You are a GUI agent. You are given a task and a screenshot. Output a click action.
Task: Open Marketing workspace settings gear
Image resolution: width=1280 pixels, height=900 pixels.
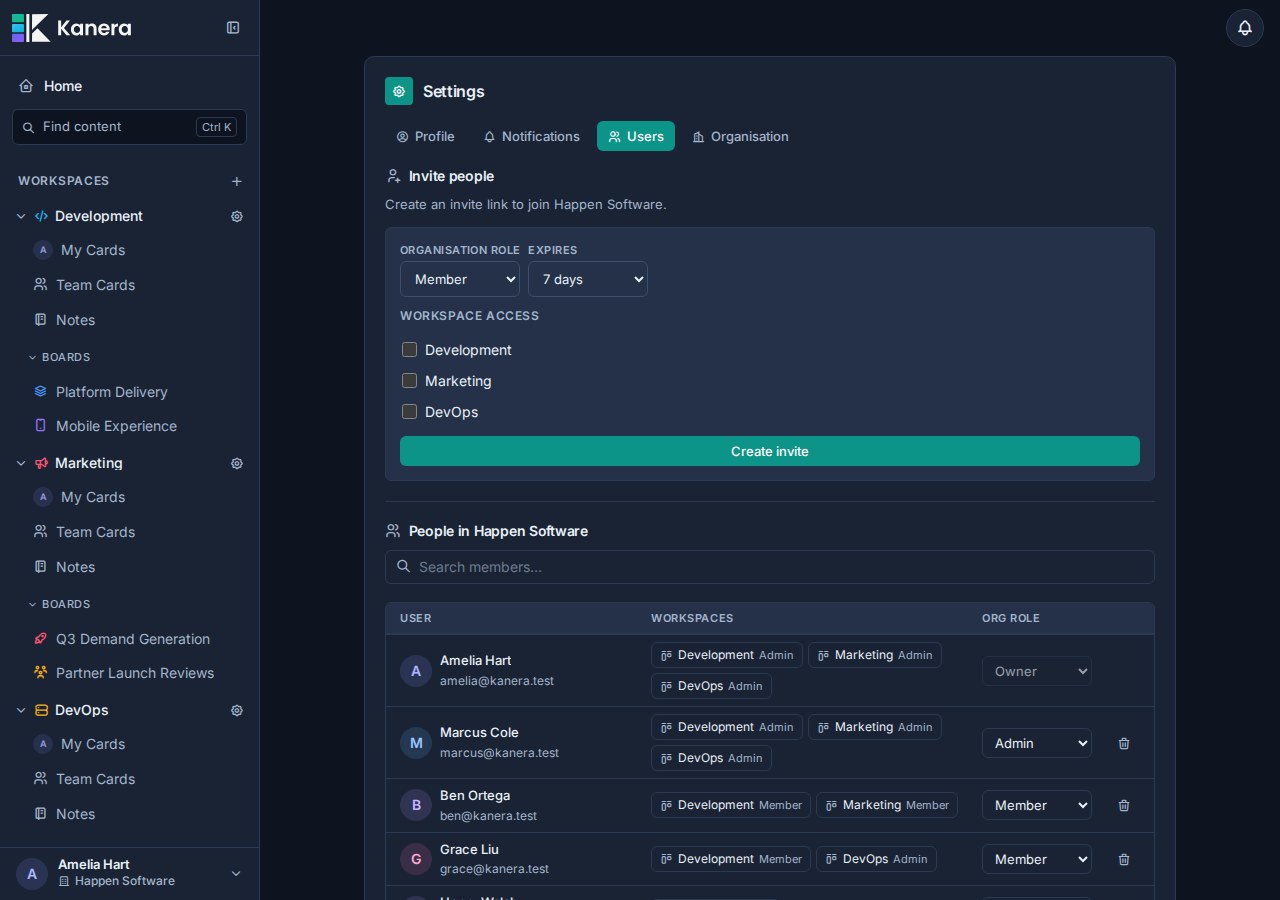[237, 463]
